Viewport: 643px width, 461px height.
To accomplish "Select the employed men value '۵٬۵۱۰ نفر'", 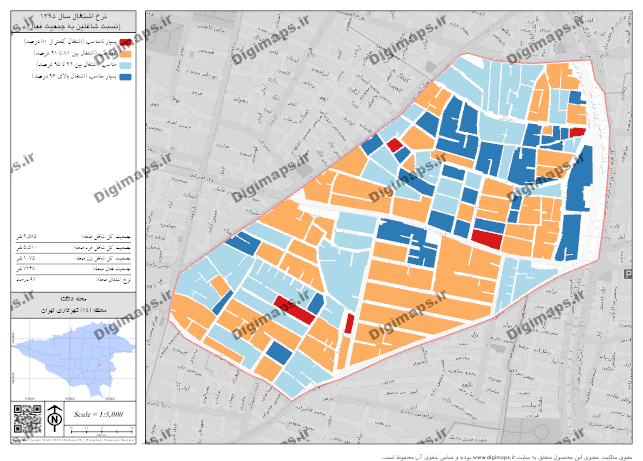I will pos(26,248).
